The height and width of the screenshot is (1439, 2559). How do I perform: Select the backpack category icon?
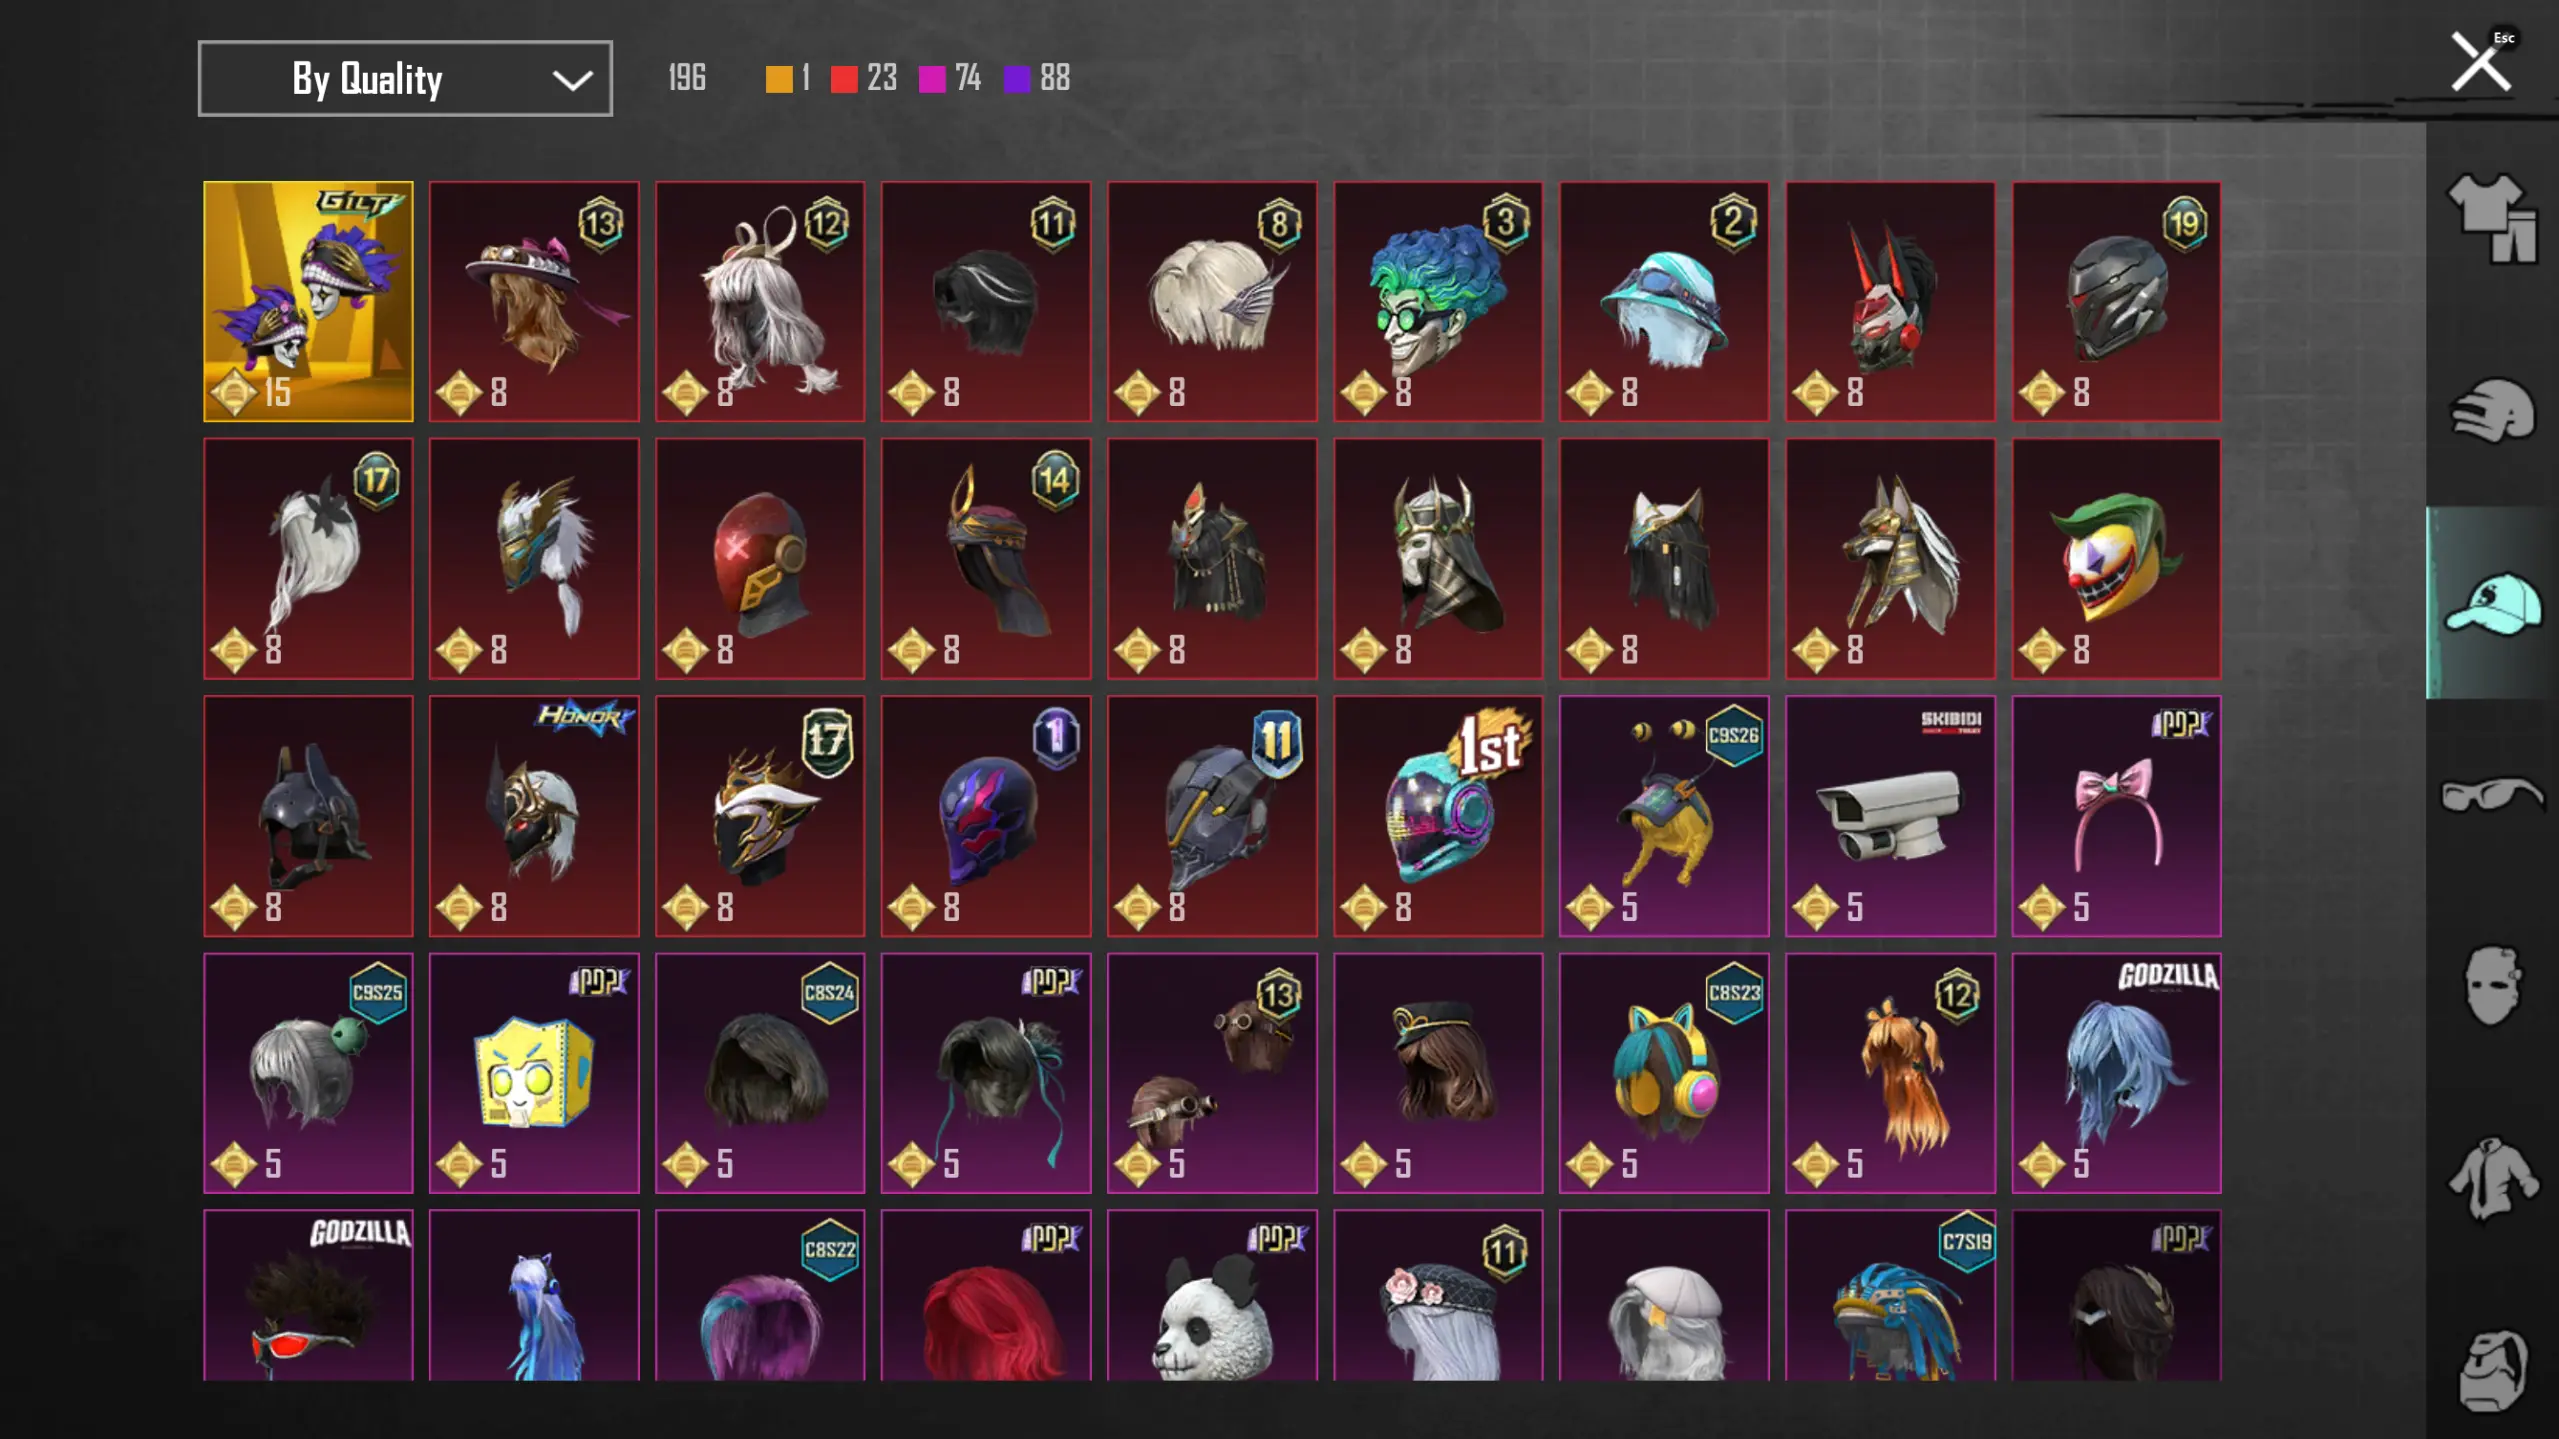click(2491, 1370)
